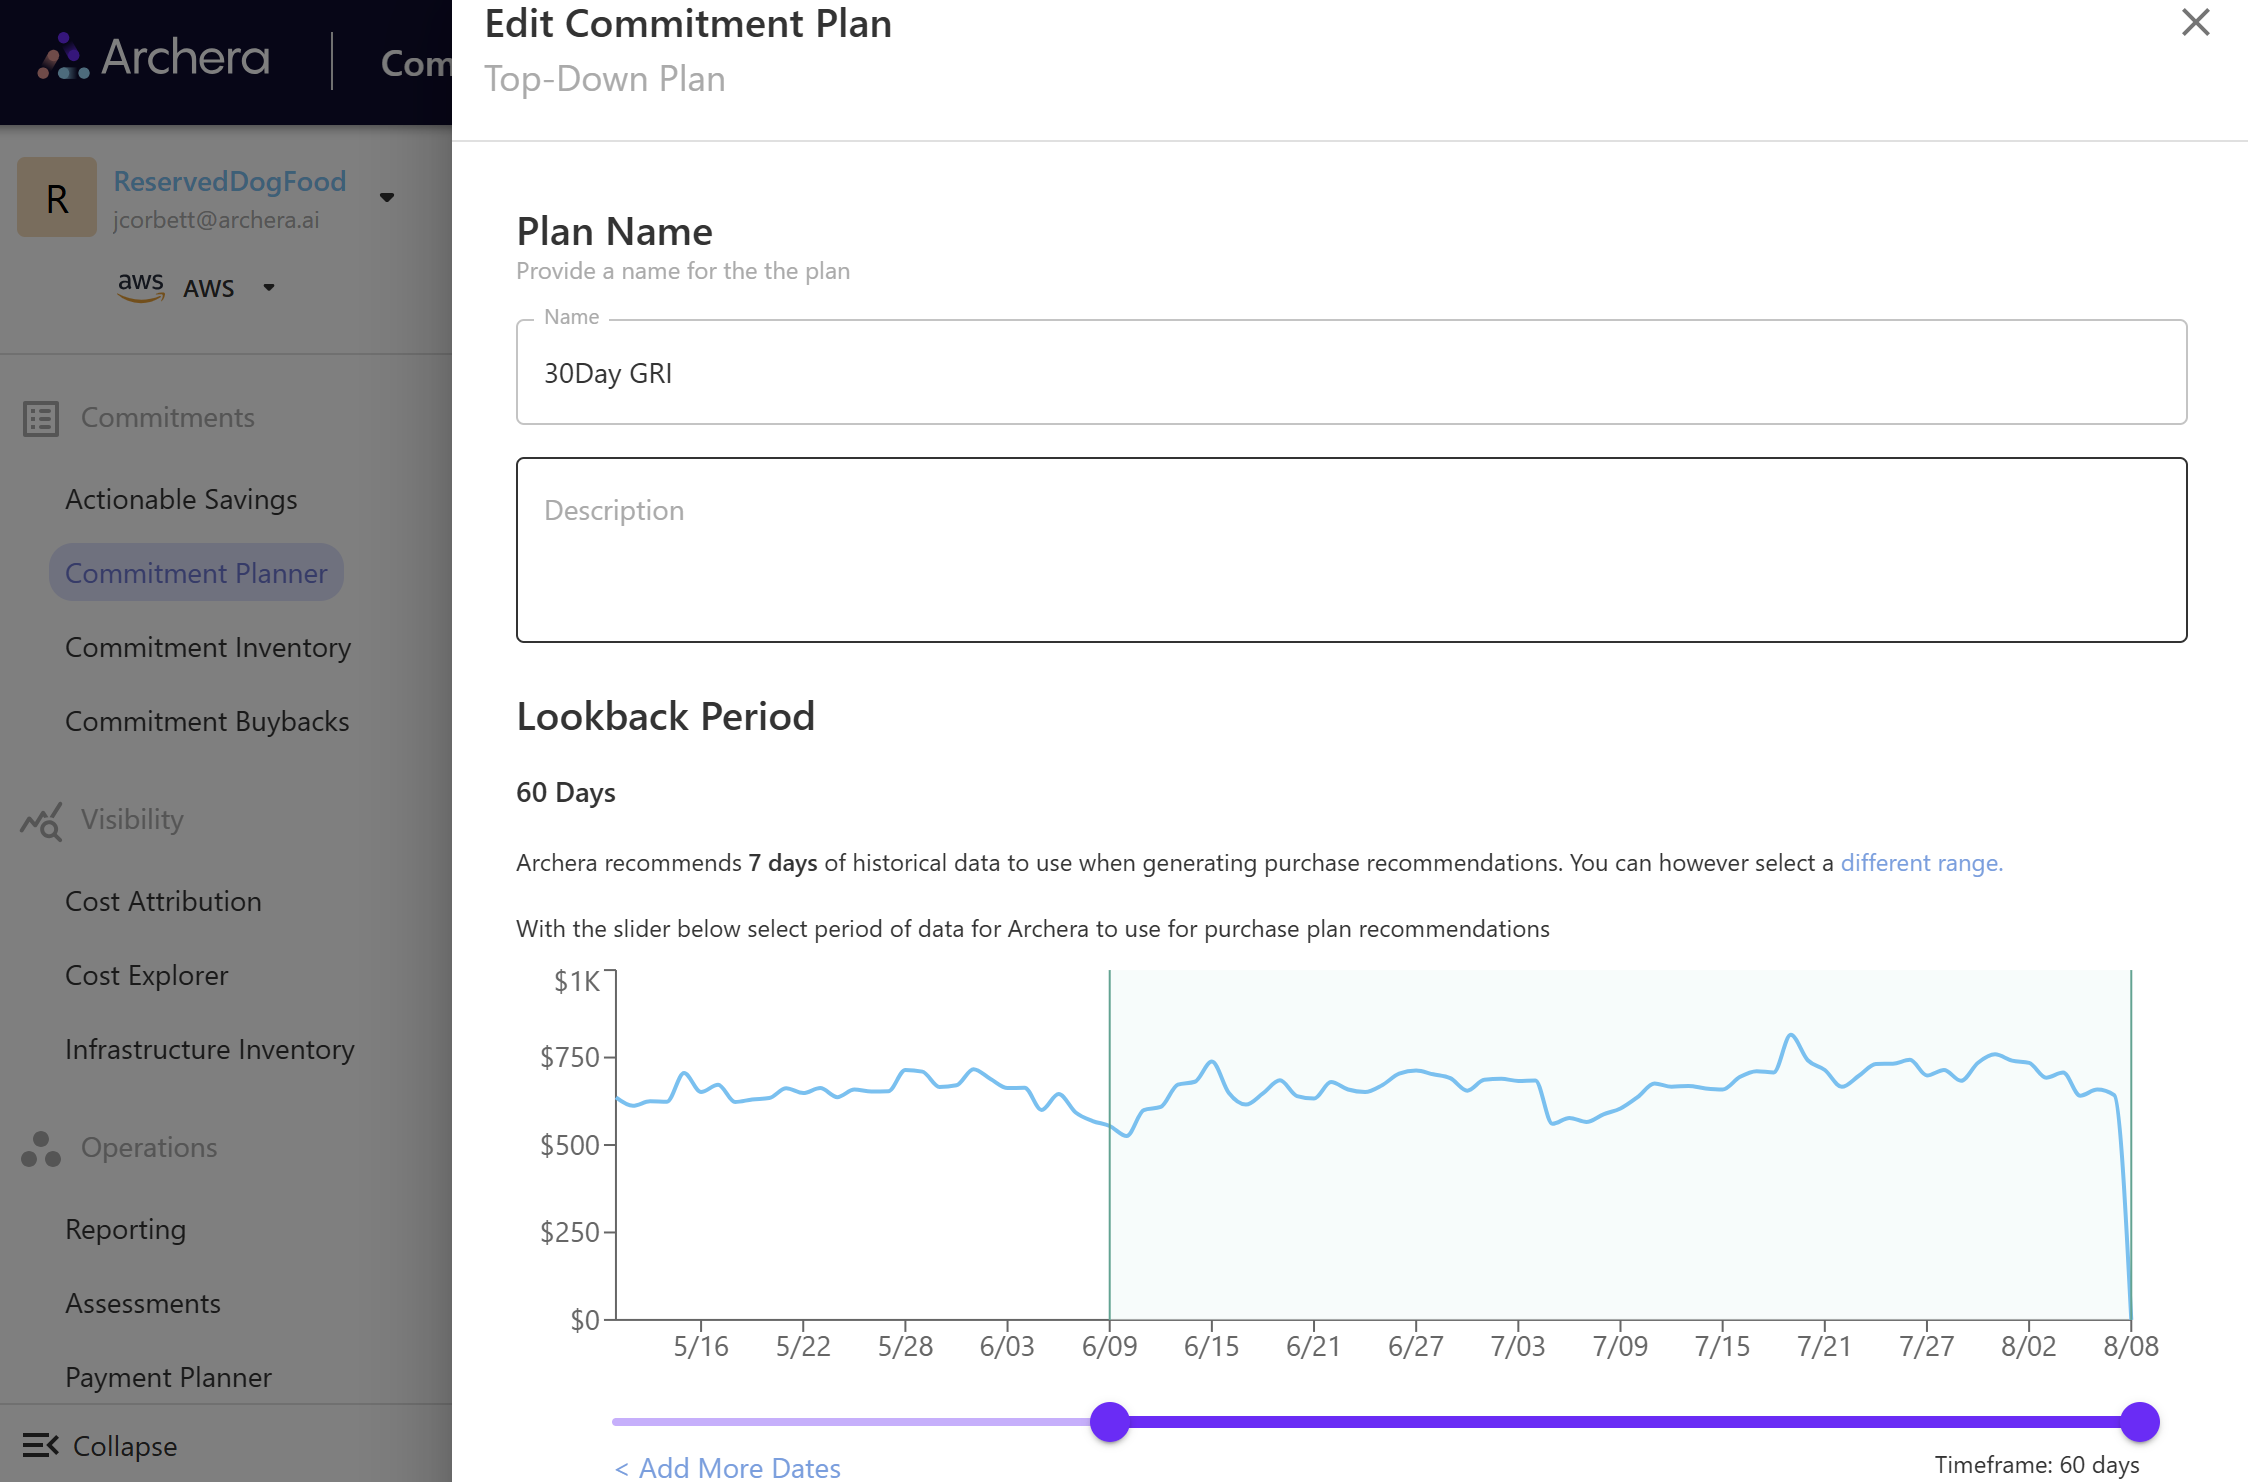Select Commitment Inventory
The width and height of the screenshot is (2248, 1482).
click(x=208, y=647)
